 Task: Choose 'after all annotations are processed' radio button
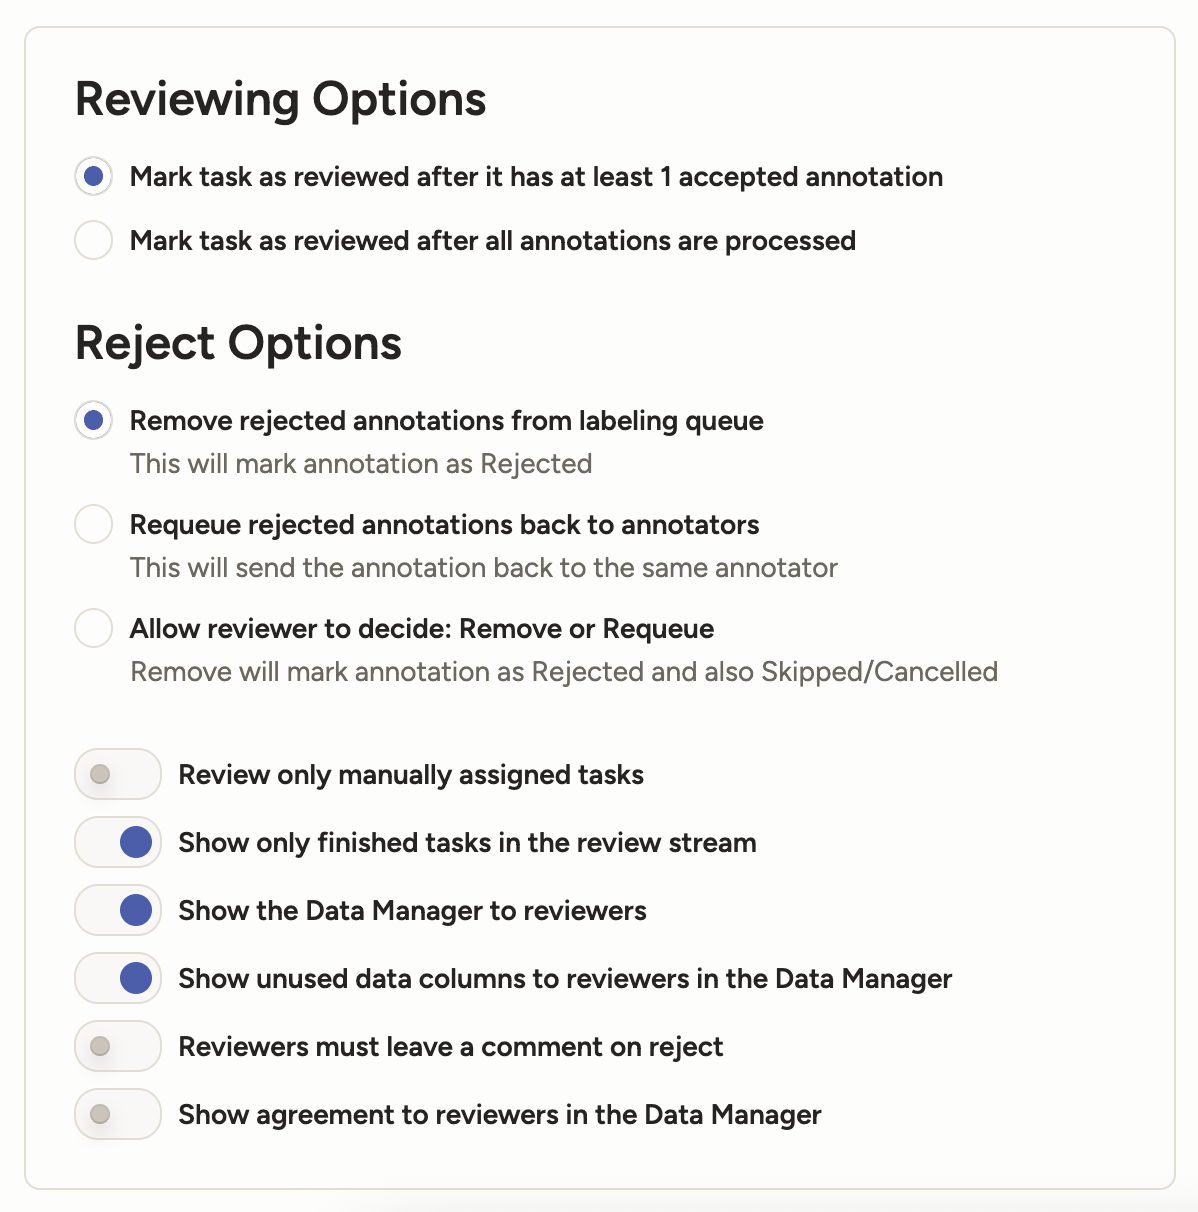(x=94, y=241)
